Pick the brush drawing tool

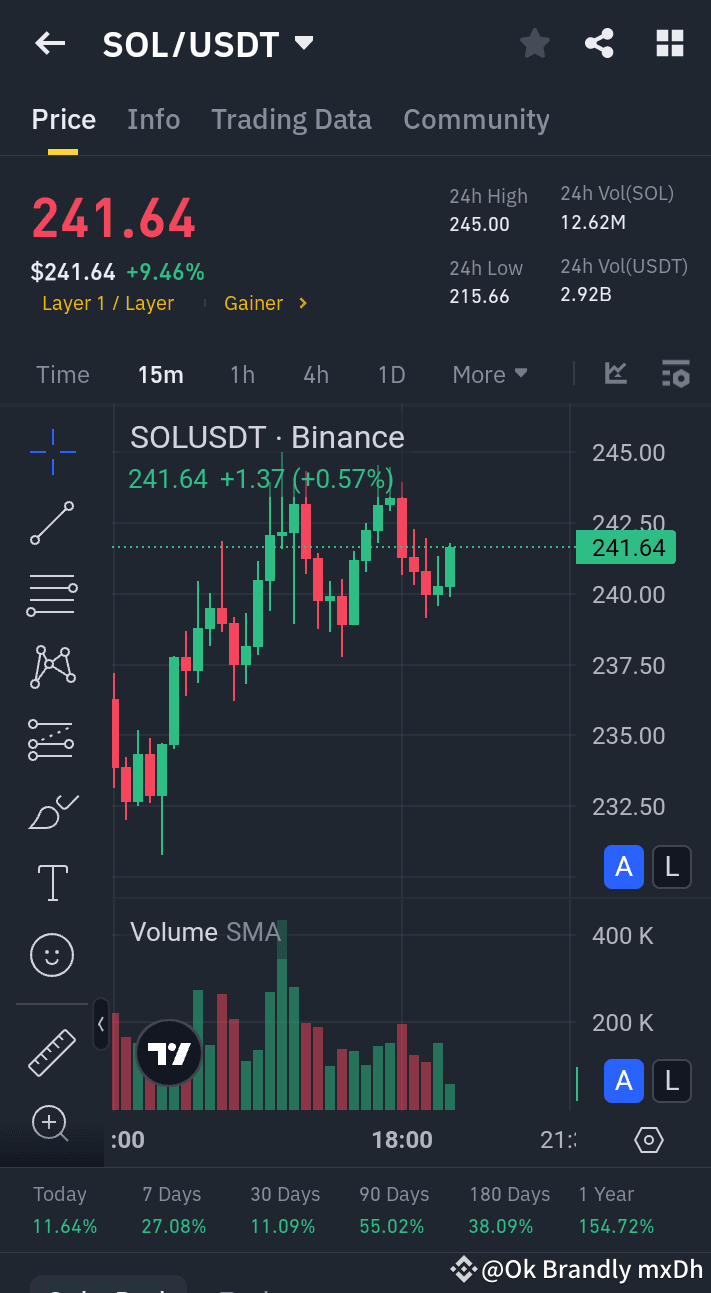coord(51,811)
